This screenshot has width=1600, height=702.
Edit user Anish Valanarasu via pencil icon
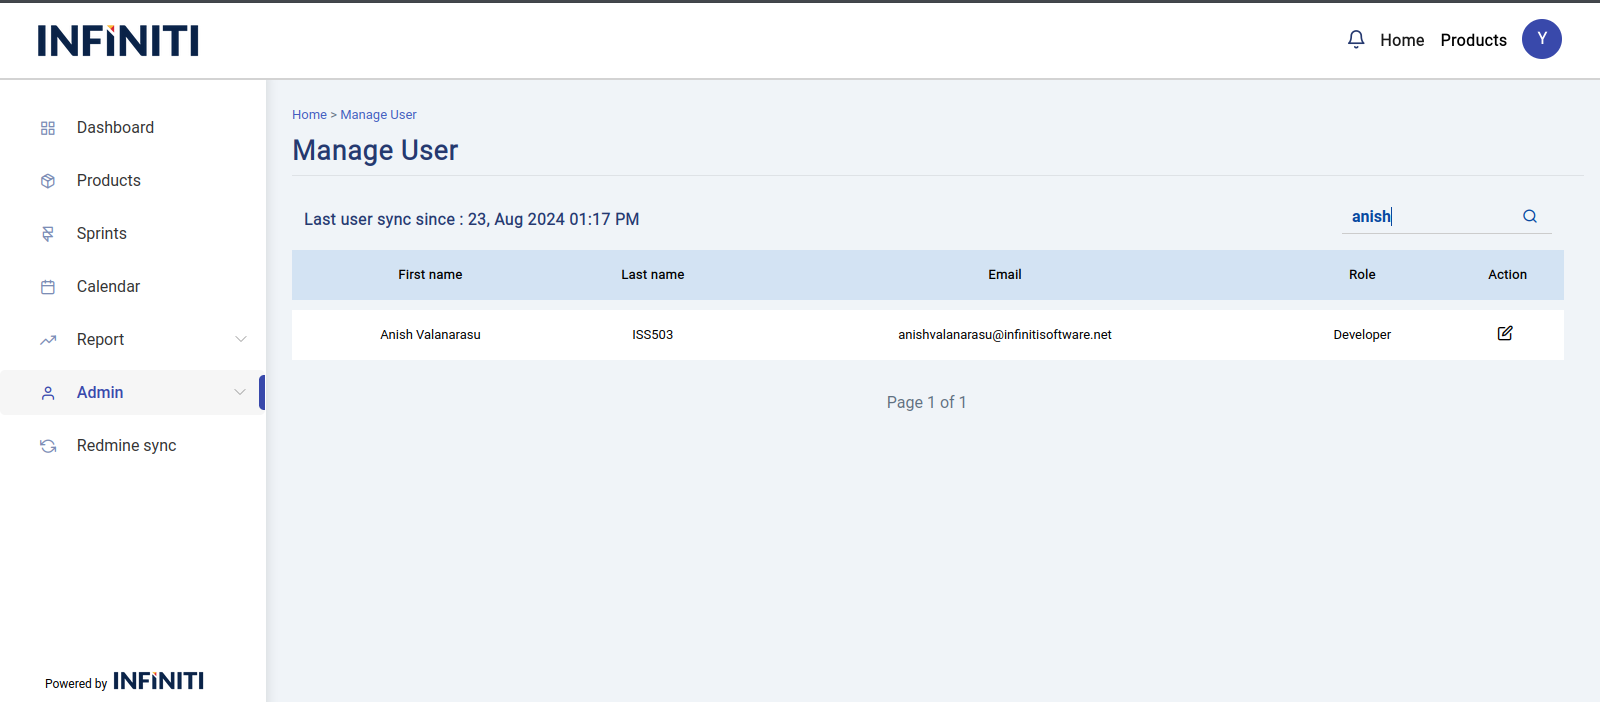[x=1504, y=334]
